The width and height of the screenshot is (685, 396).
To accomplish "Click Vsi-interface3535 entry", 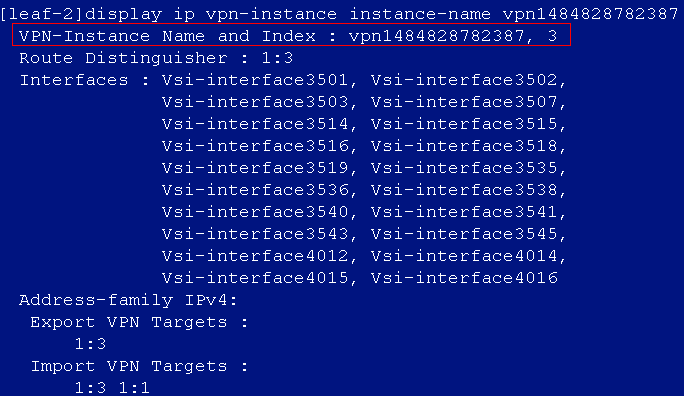I will (x=464, y=168).
